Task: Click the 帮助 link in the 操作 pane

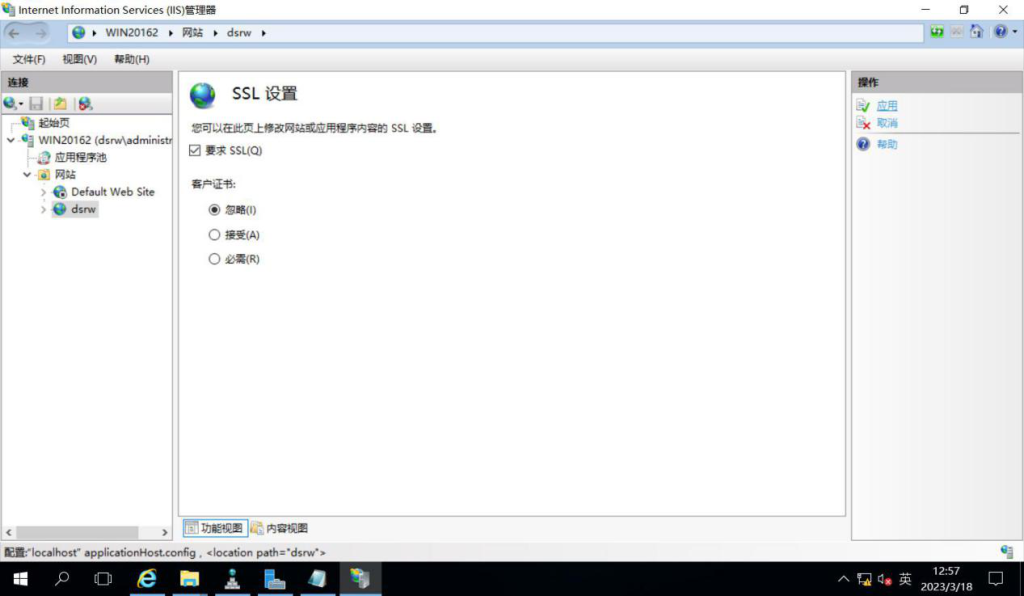Action: pos(887,144)
